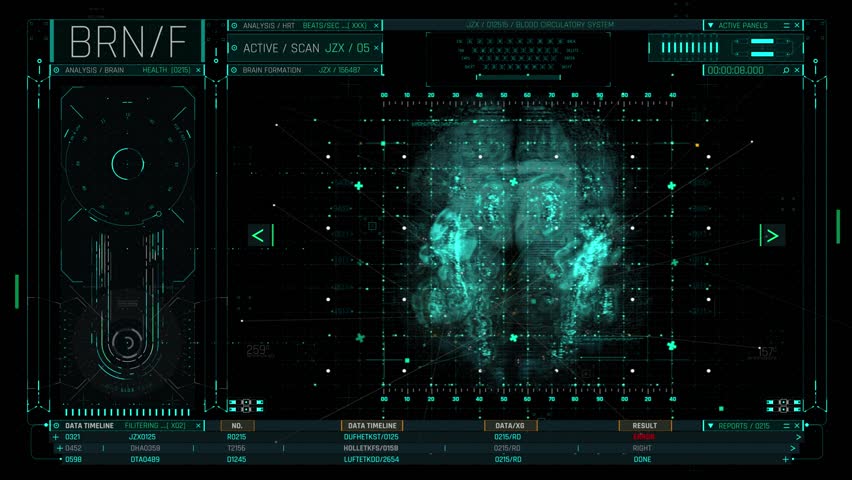The width and height of the screenshot is (852, 480).
Task: Toggle the Brain Formation circle indicator
Action: click(234, 70)
